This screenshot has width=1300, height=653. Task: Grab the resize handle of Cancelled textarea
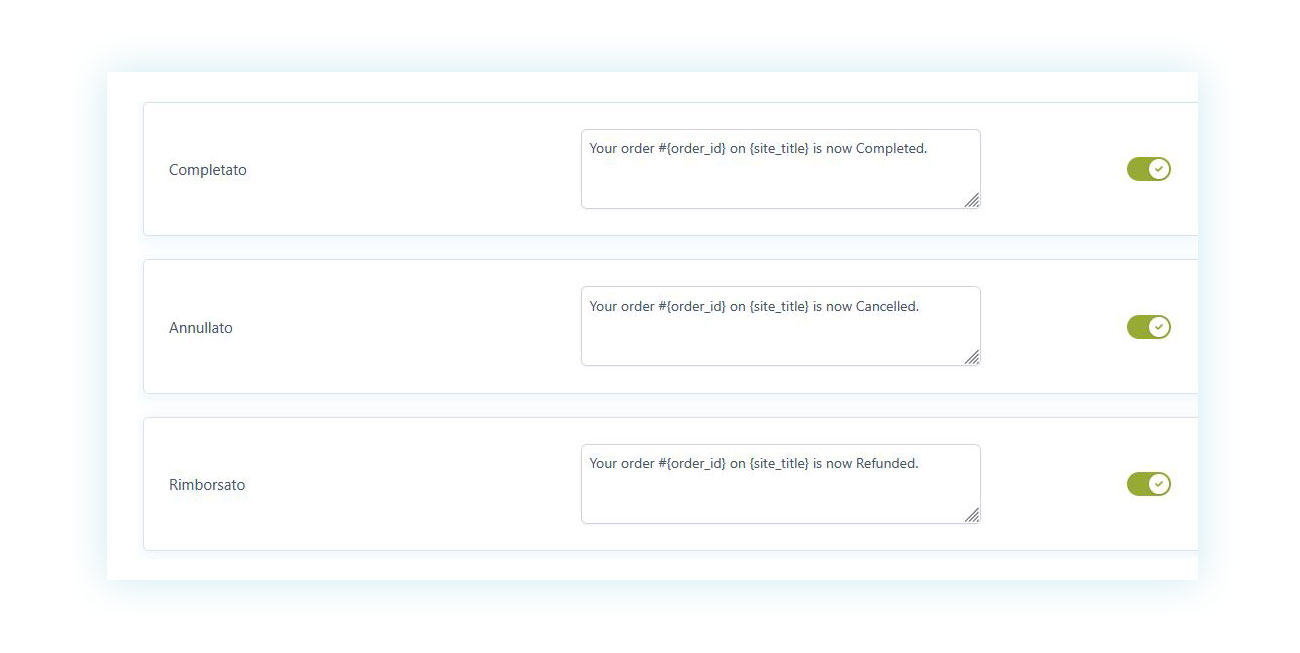(x=972, y=357)
